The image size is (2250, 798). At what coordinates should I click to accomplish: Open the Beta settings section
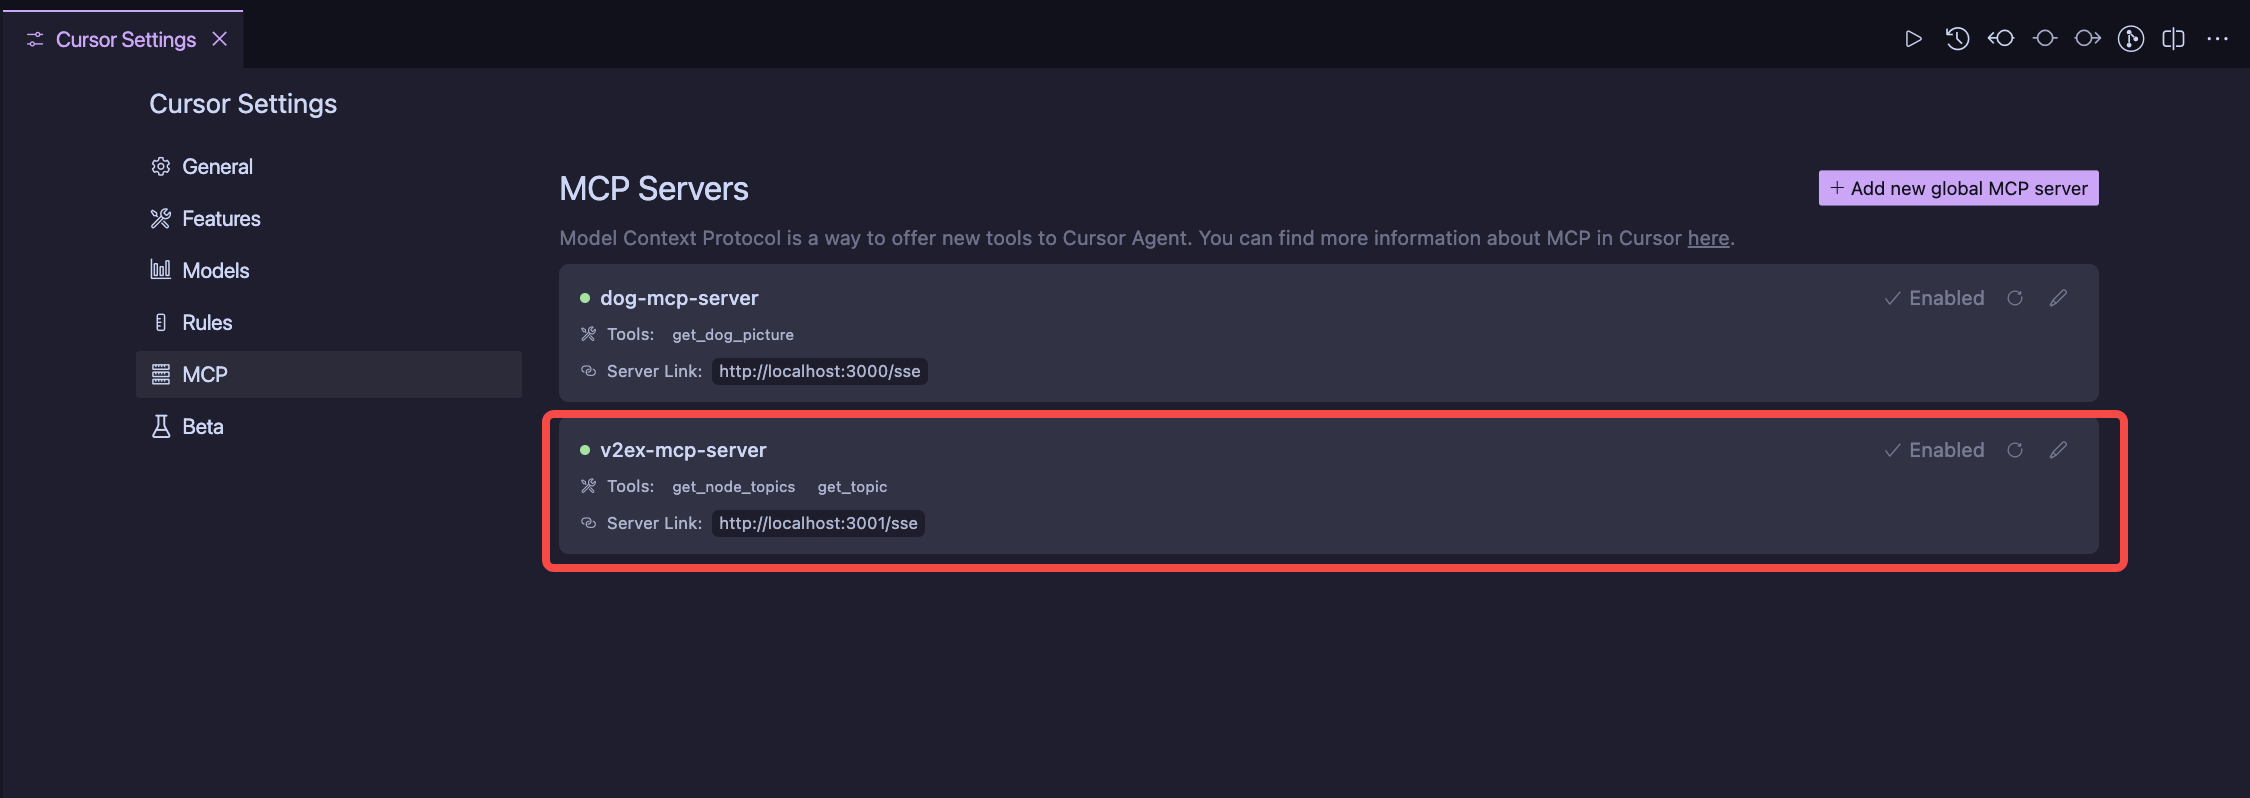(328, 427)
